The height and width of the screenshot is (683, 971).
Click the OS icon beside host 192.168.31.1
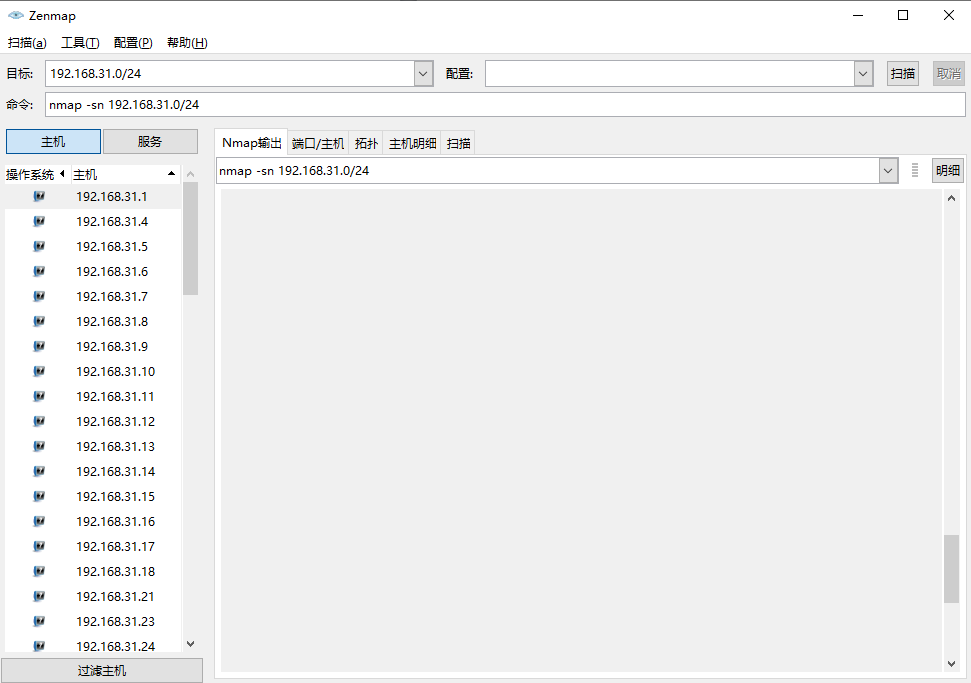[39, 196]
